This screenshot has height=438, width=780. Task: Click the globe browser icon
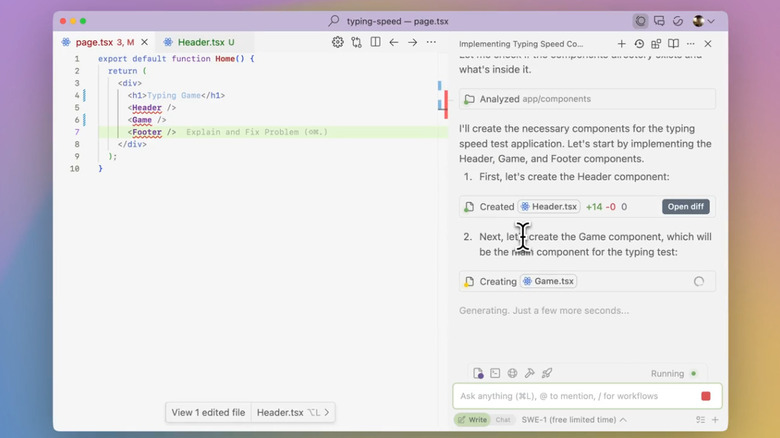(x=512, y=373)
